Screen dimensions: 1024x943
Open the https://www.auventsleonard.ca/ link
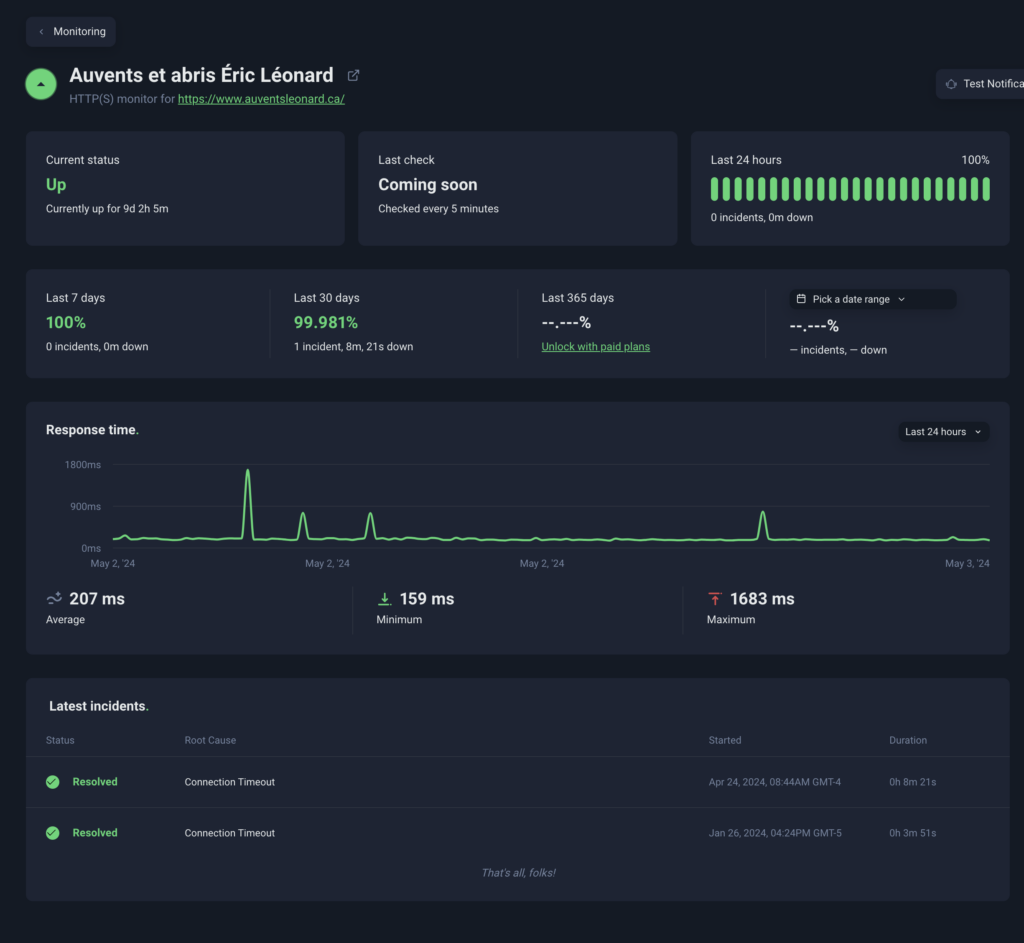click(261, 100)
